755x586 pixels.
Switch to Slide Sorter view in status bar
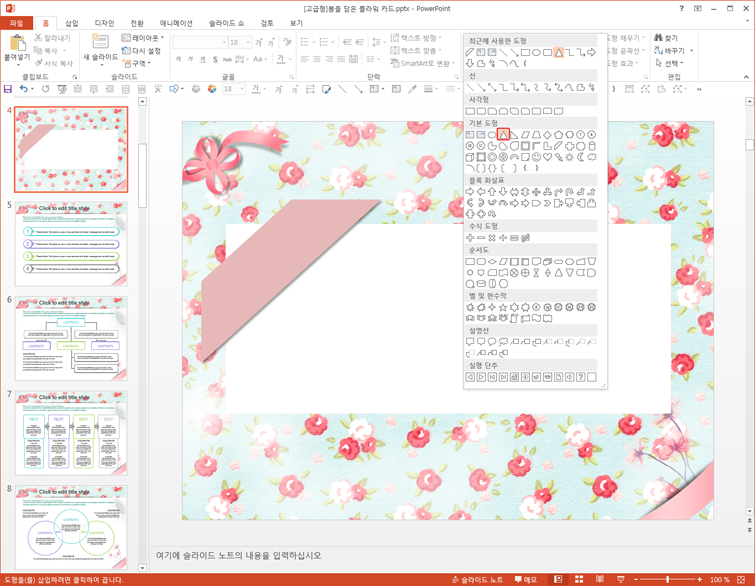pyautogui.click(x=579, y=579)
